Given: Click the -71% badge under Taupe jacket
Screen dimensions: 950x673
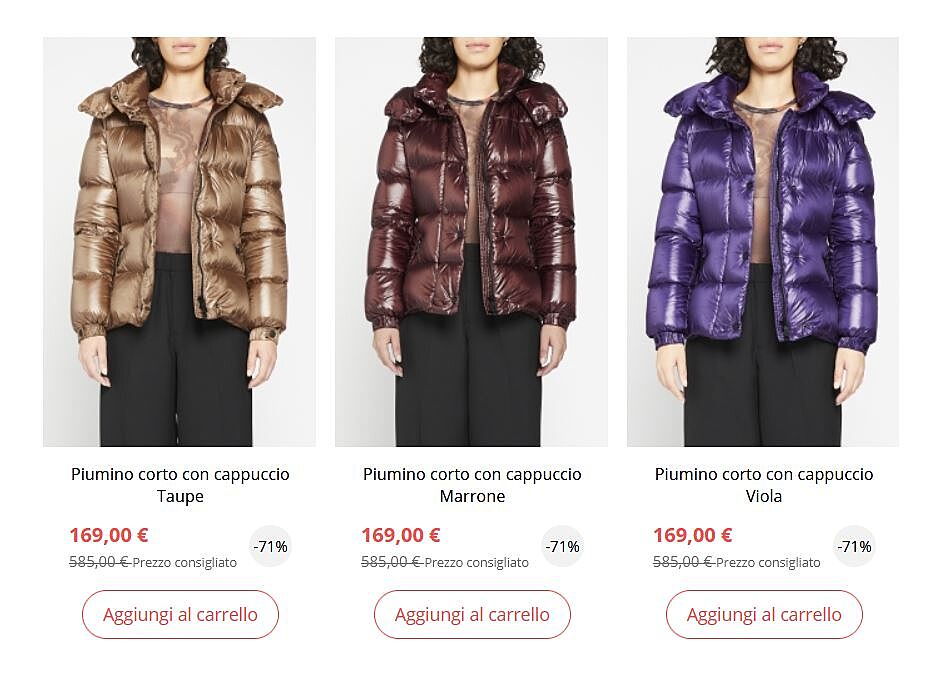Looking at the screenshot, I should [x=270, y=546].
